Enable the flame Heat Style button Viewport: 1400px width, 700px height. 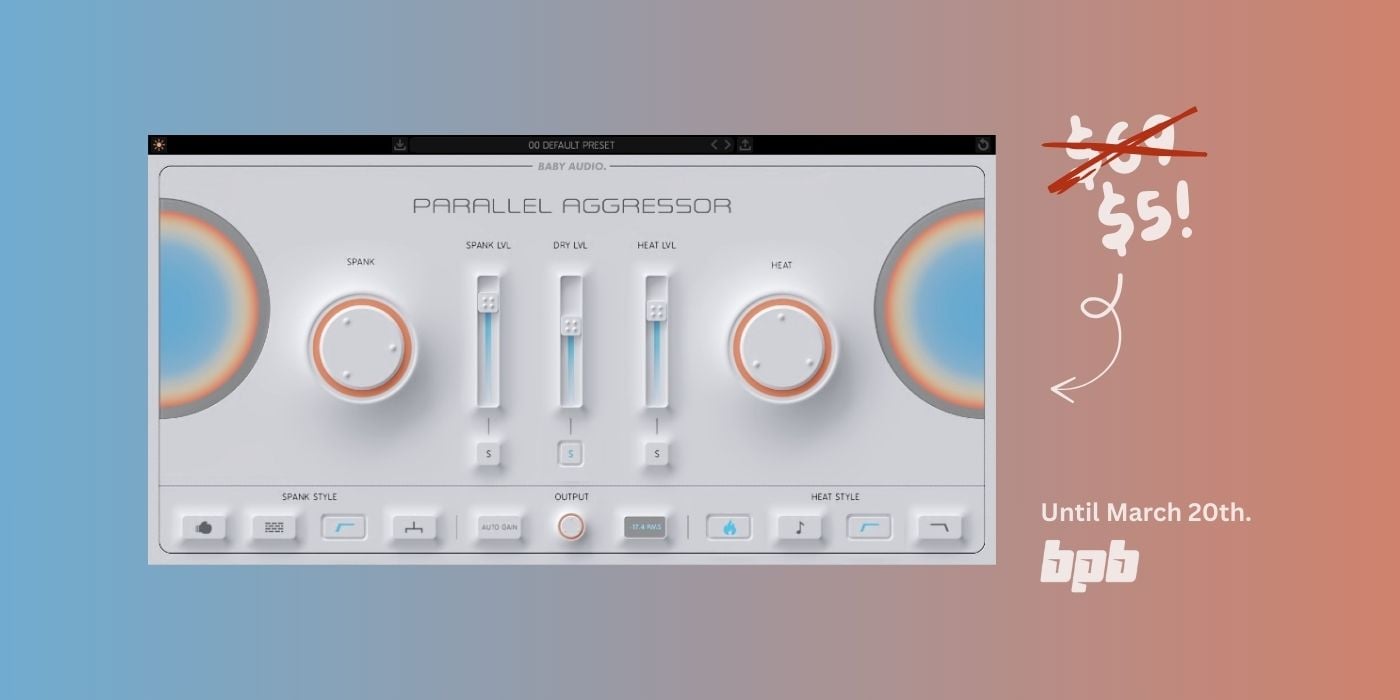[x=729, y=528]
